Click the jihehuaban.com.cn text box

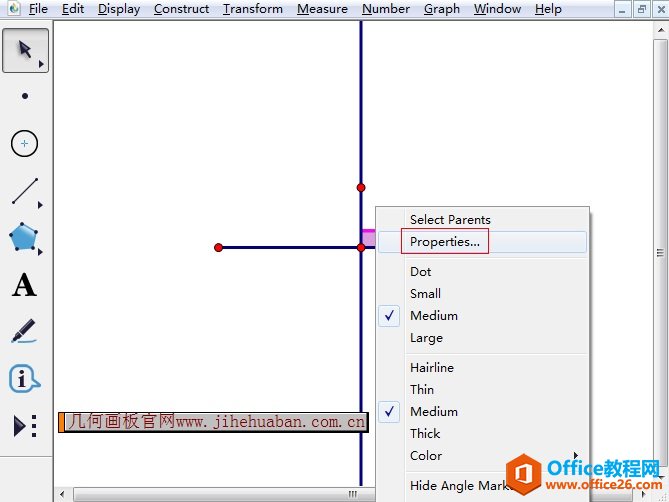tap(213, 422)
